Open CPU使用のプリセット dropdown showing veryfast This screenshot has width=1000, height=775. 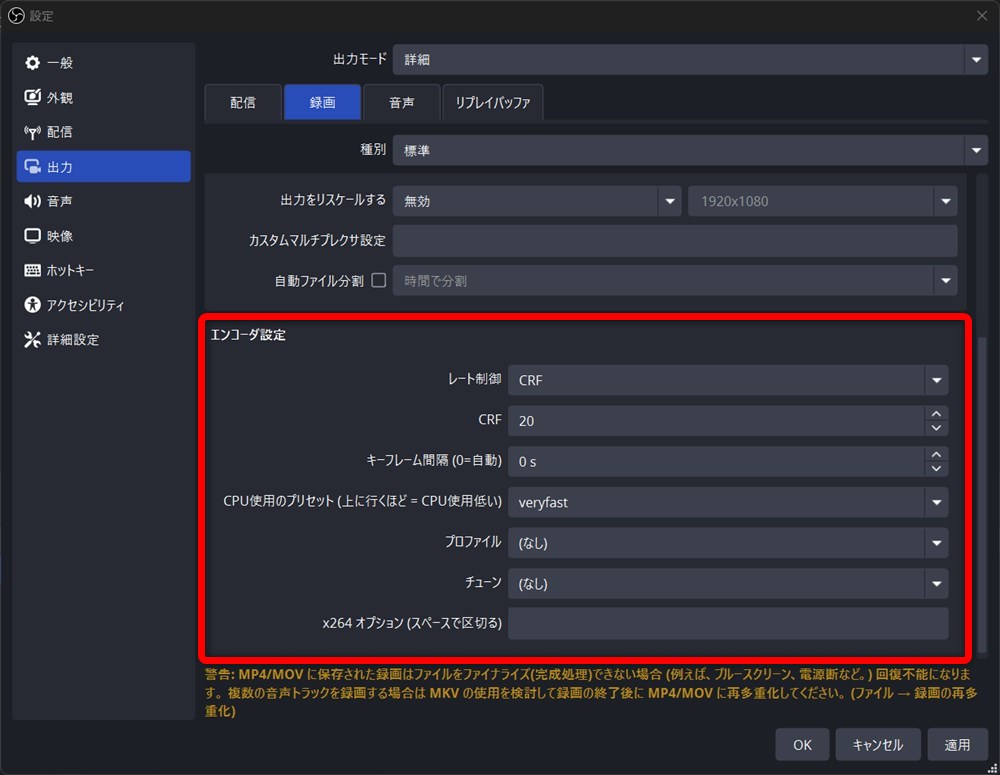[x=728, y=502]
